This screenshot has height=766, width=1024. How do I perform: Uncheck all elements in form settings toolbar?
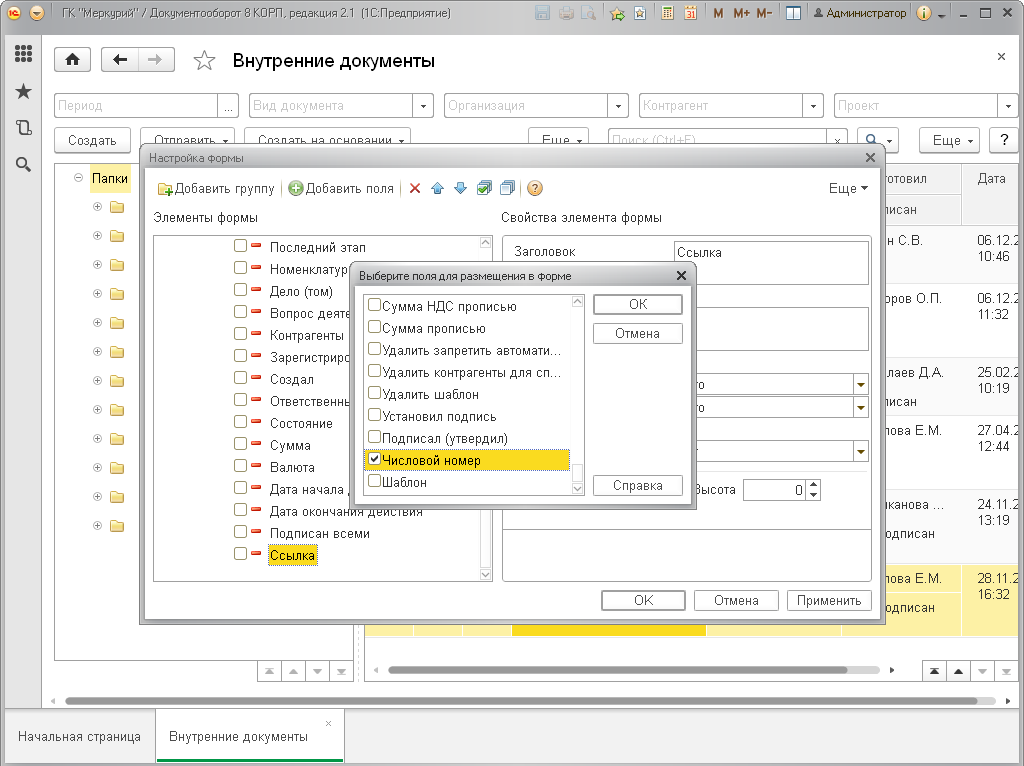[507, 189]
